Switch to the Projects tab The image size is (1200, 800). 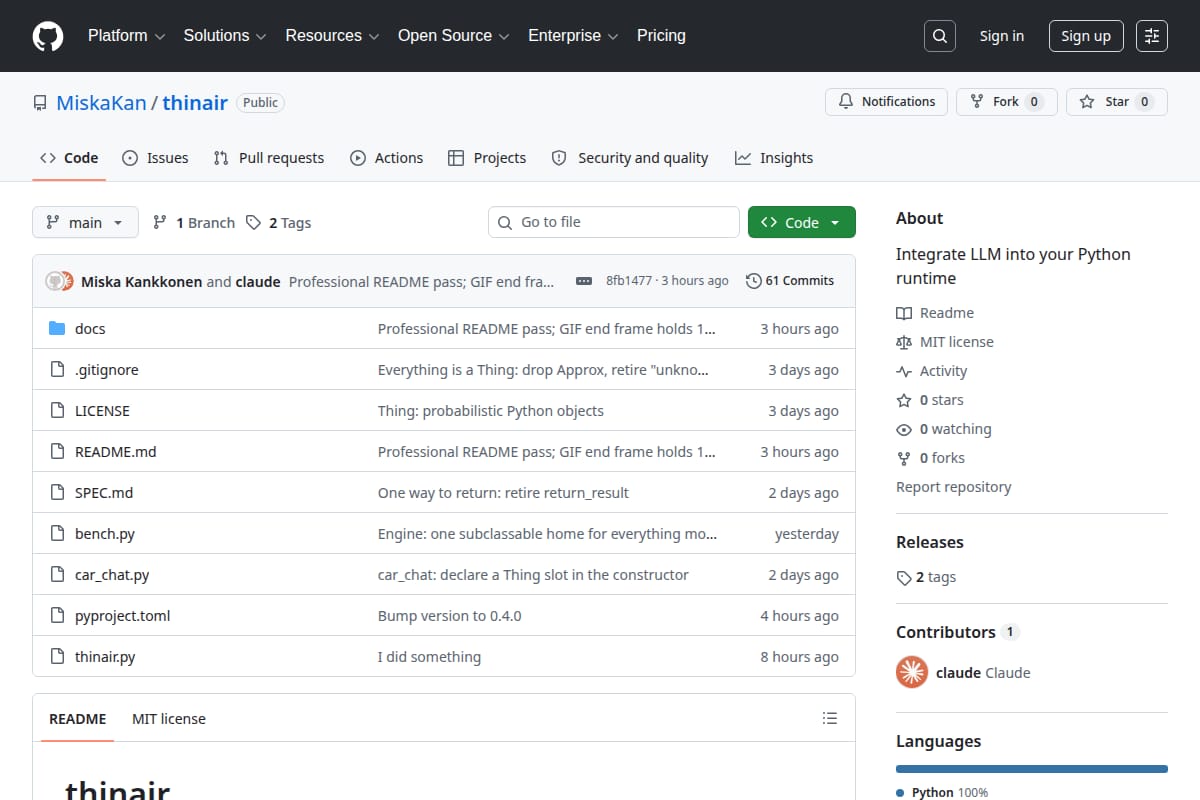tap(487, 158)
